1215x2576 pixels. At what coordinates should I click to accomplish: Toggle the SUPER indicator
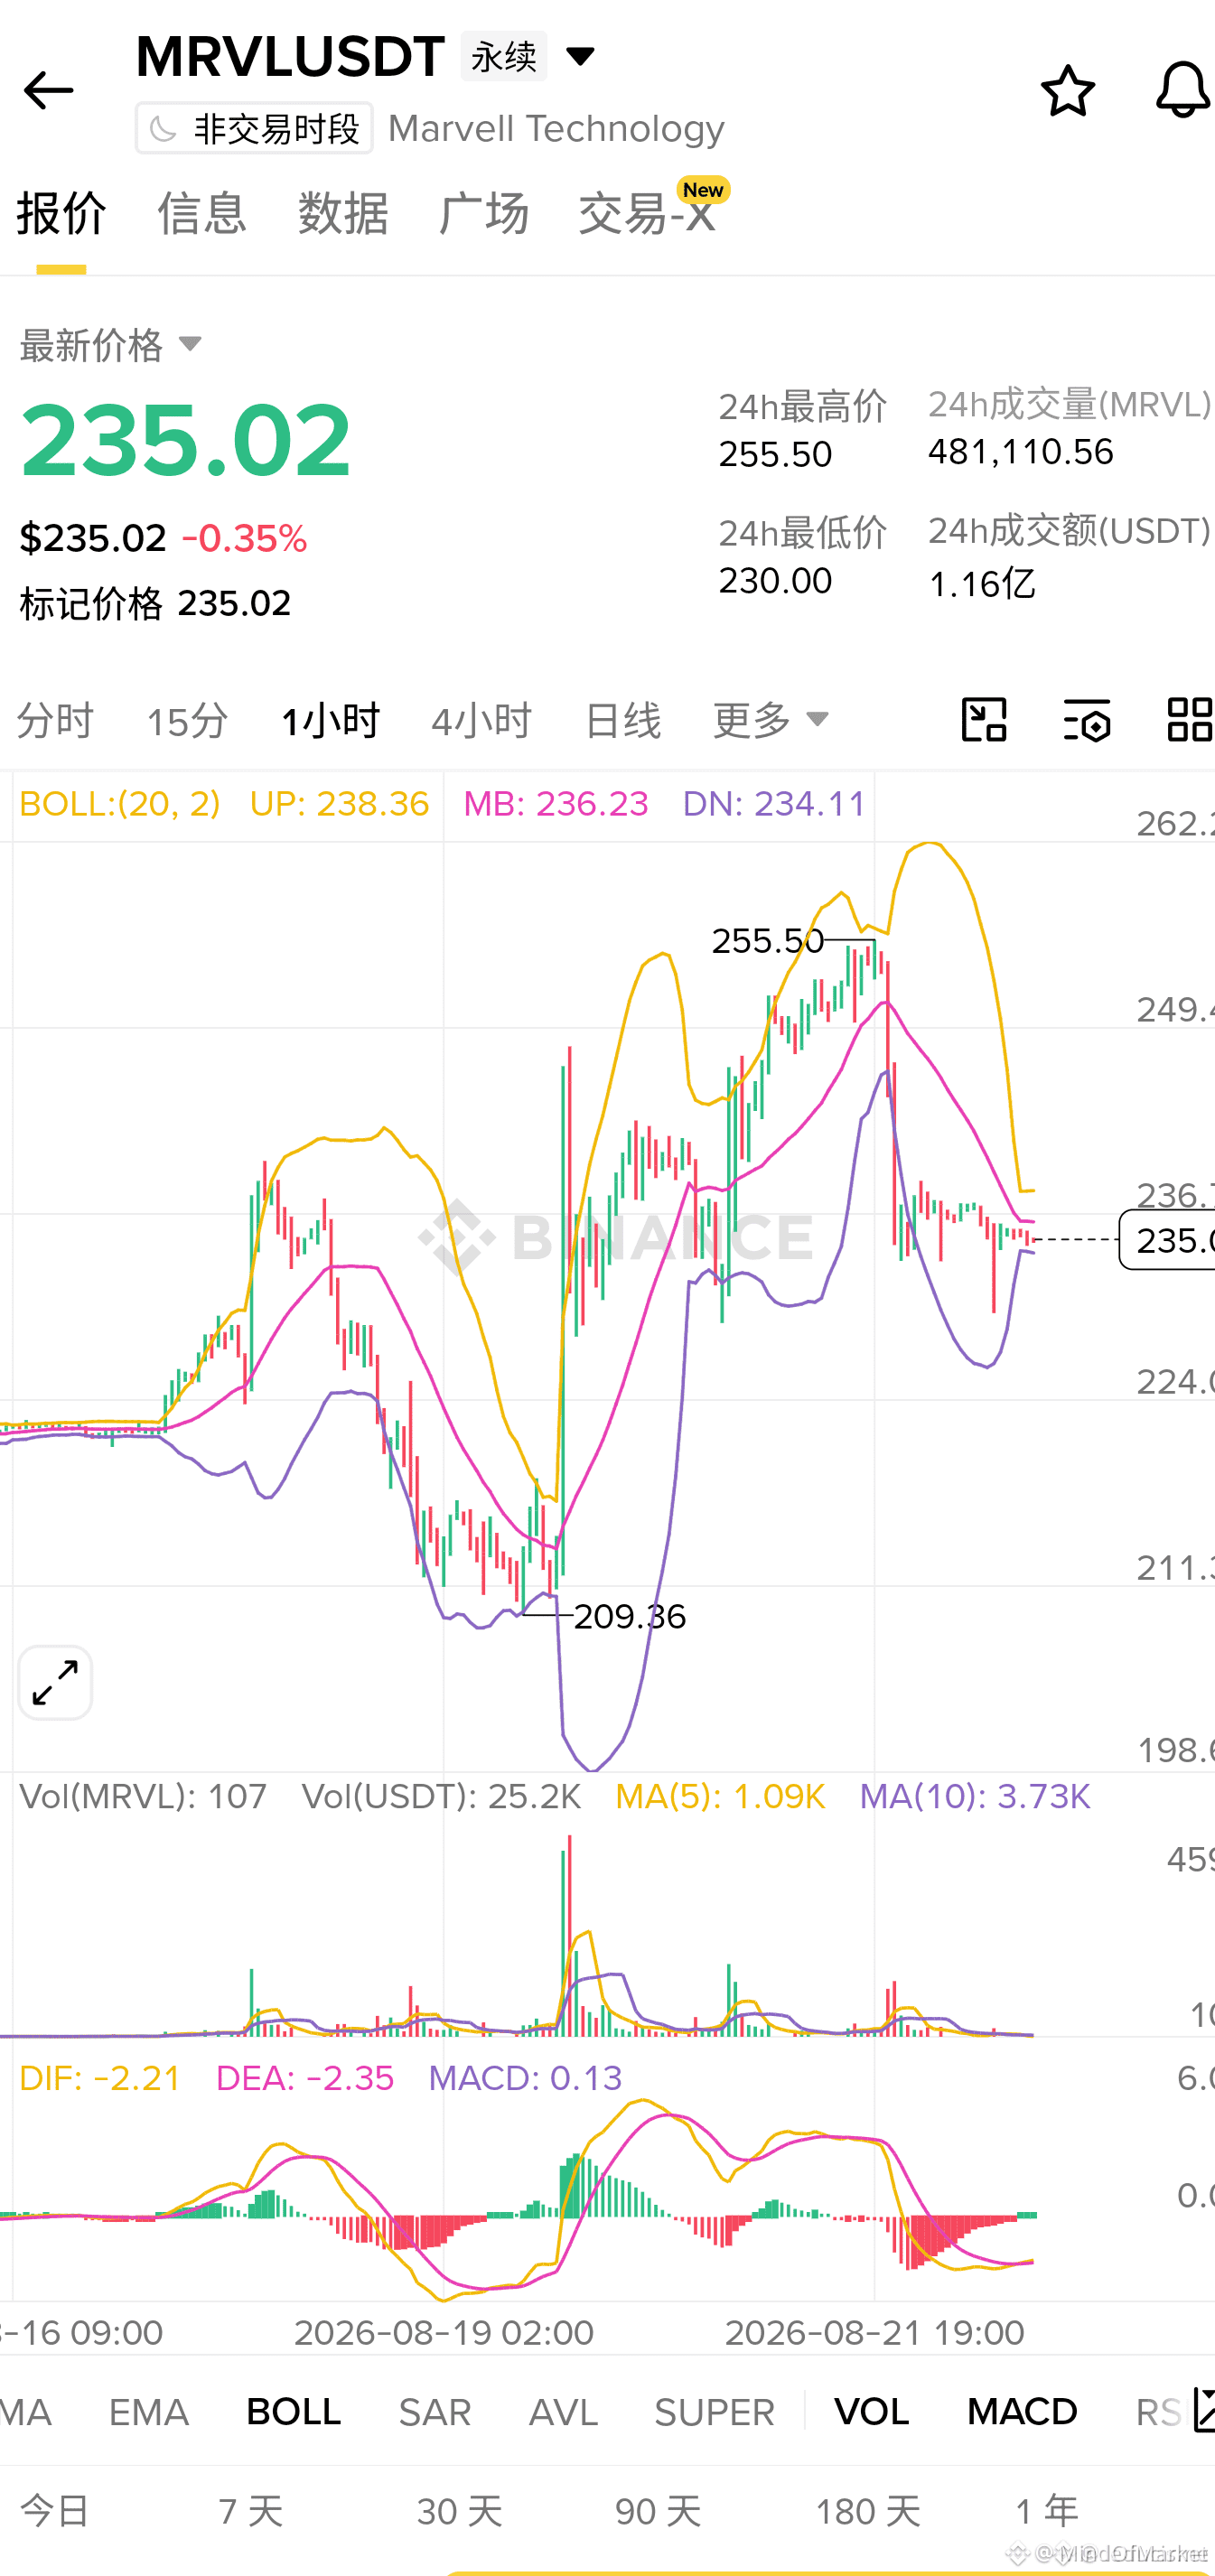point(715,2412)
